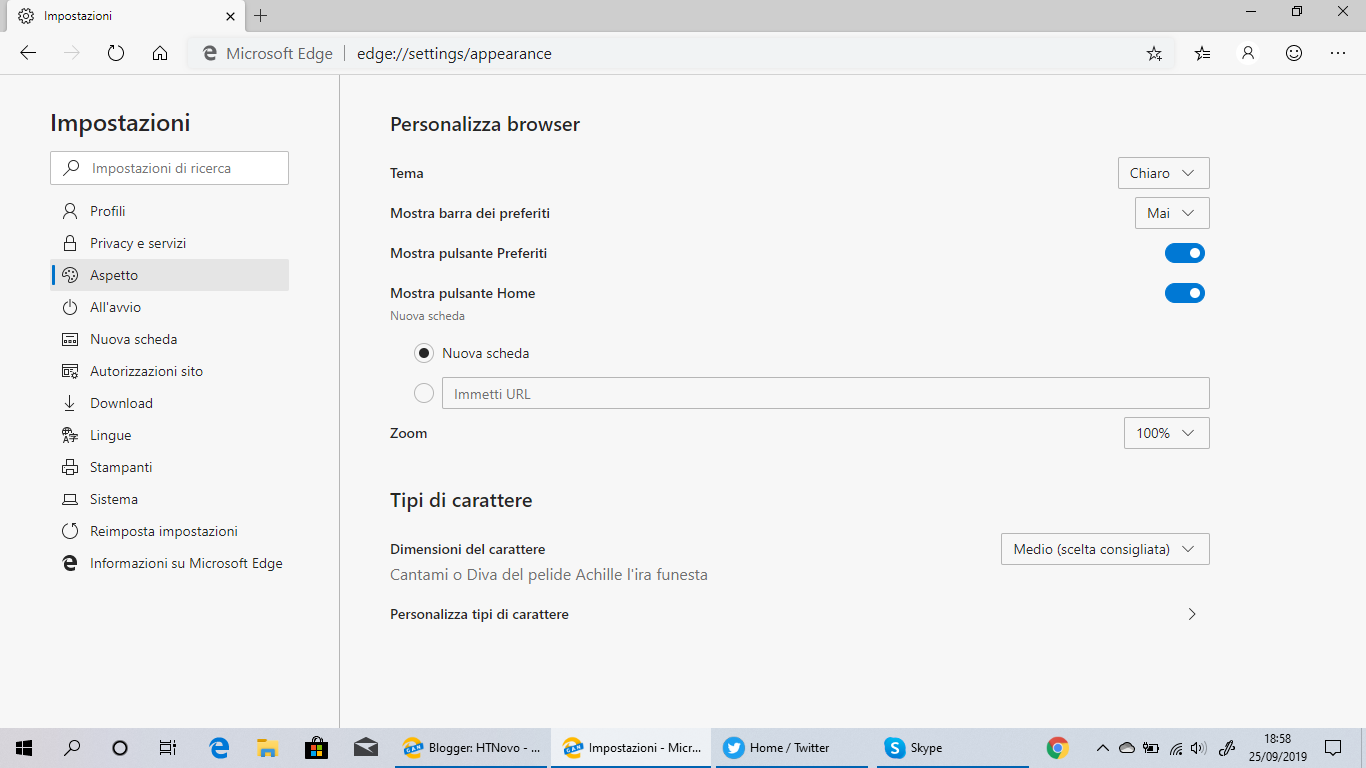This screenshot has height=768, width=1366.
Task: Open a new tab with the plus button
Action: tap(261, 16)
